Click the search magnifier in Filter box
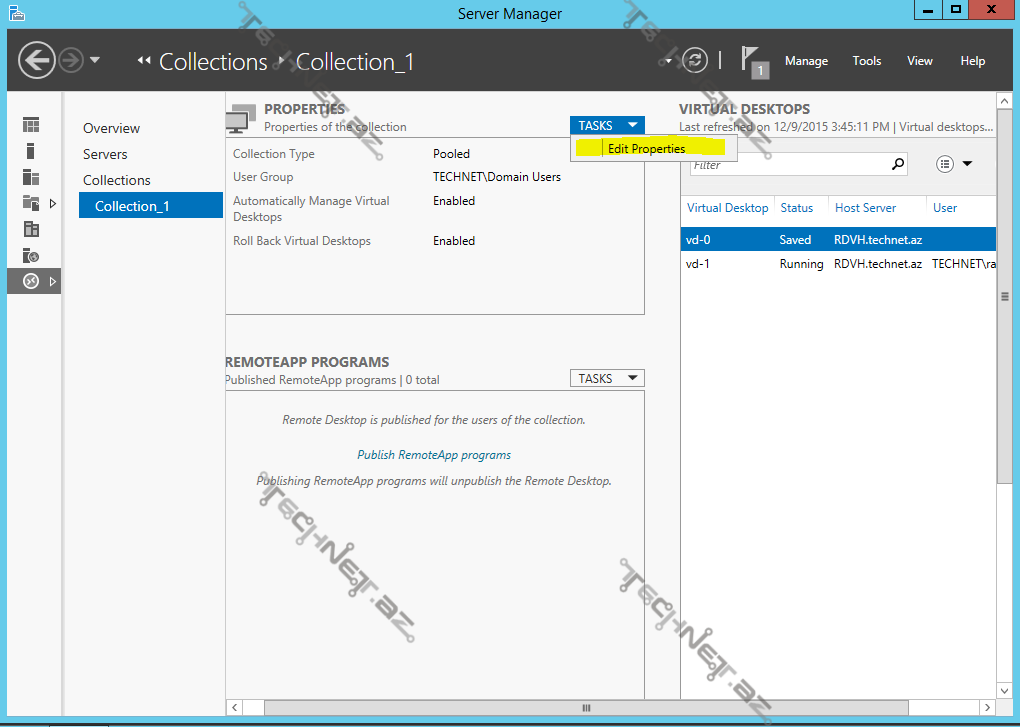 897,164
